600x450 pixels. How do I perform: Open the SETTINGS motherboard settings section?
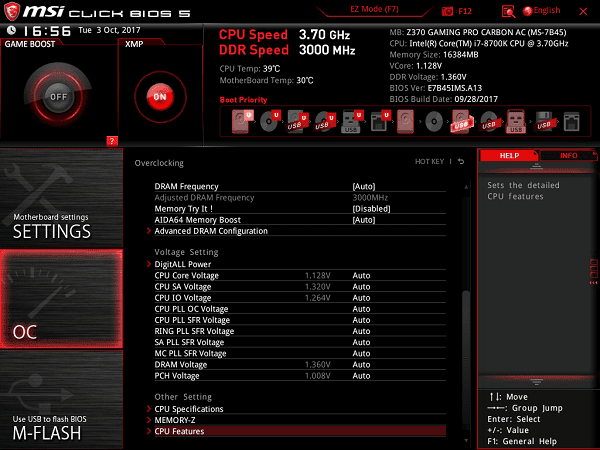[x=61, y=198]
